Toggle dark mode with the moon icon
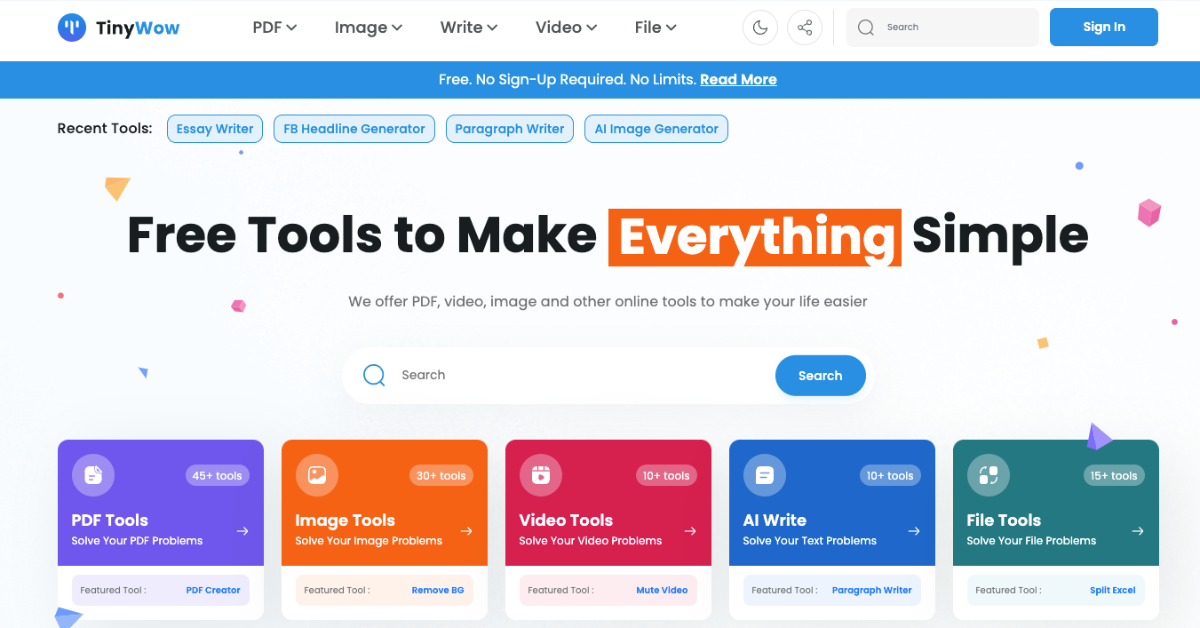This screenshot has height=628, width=1200. (760, 28)
